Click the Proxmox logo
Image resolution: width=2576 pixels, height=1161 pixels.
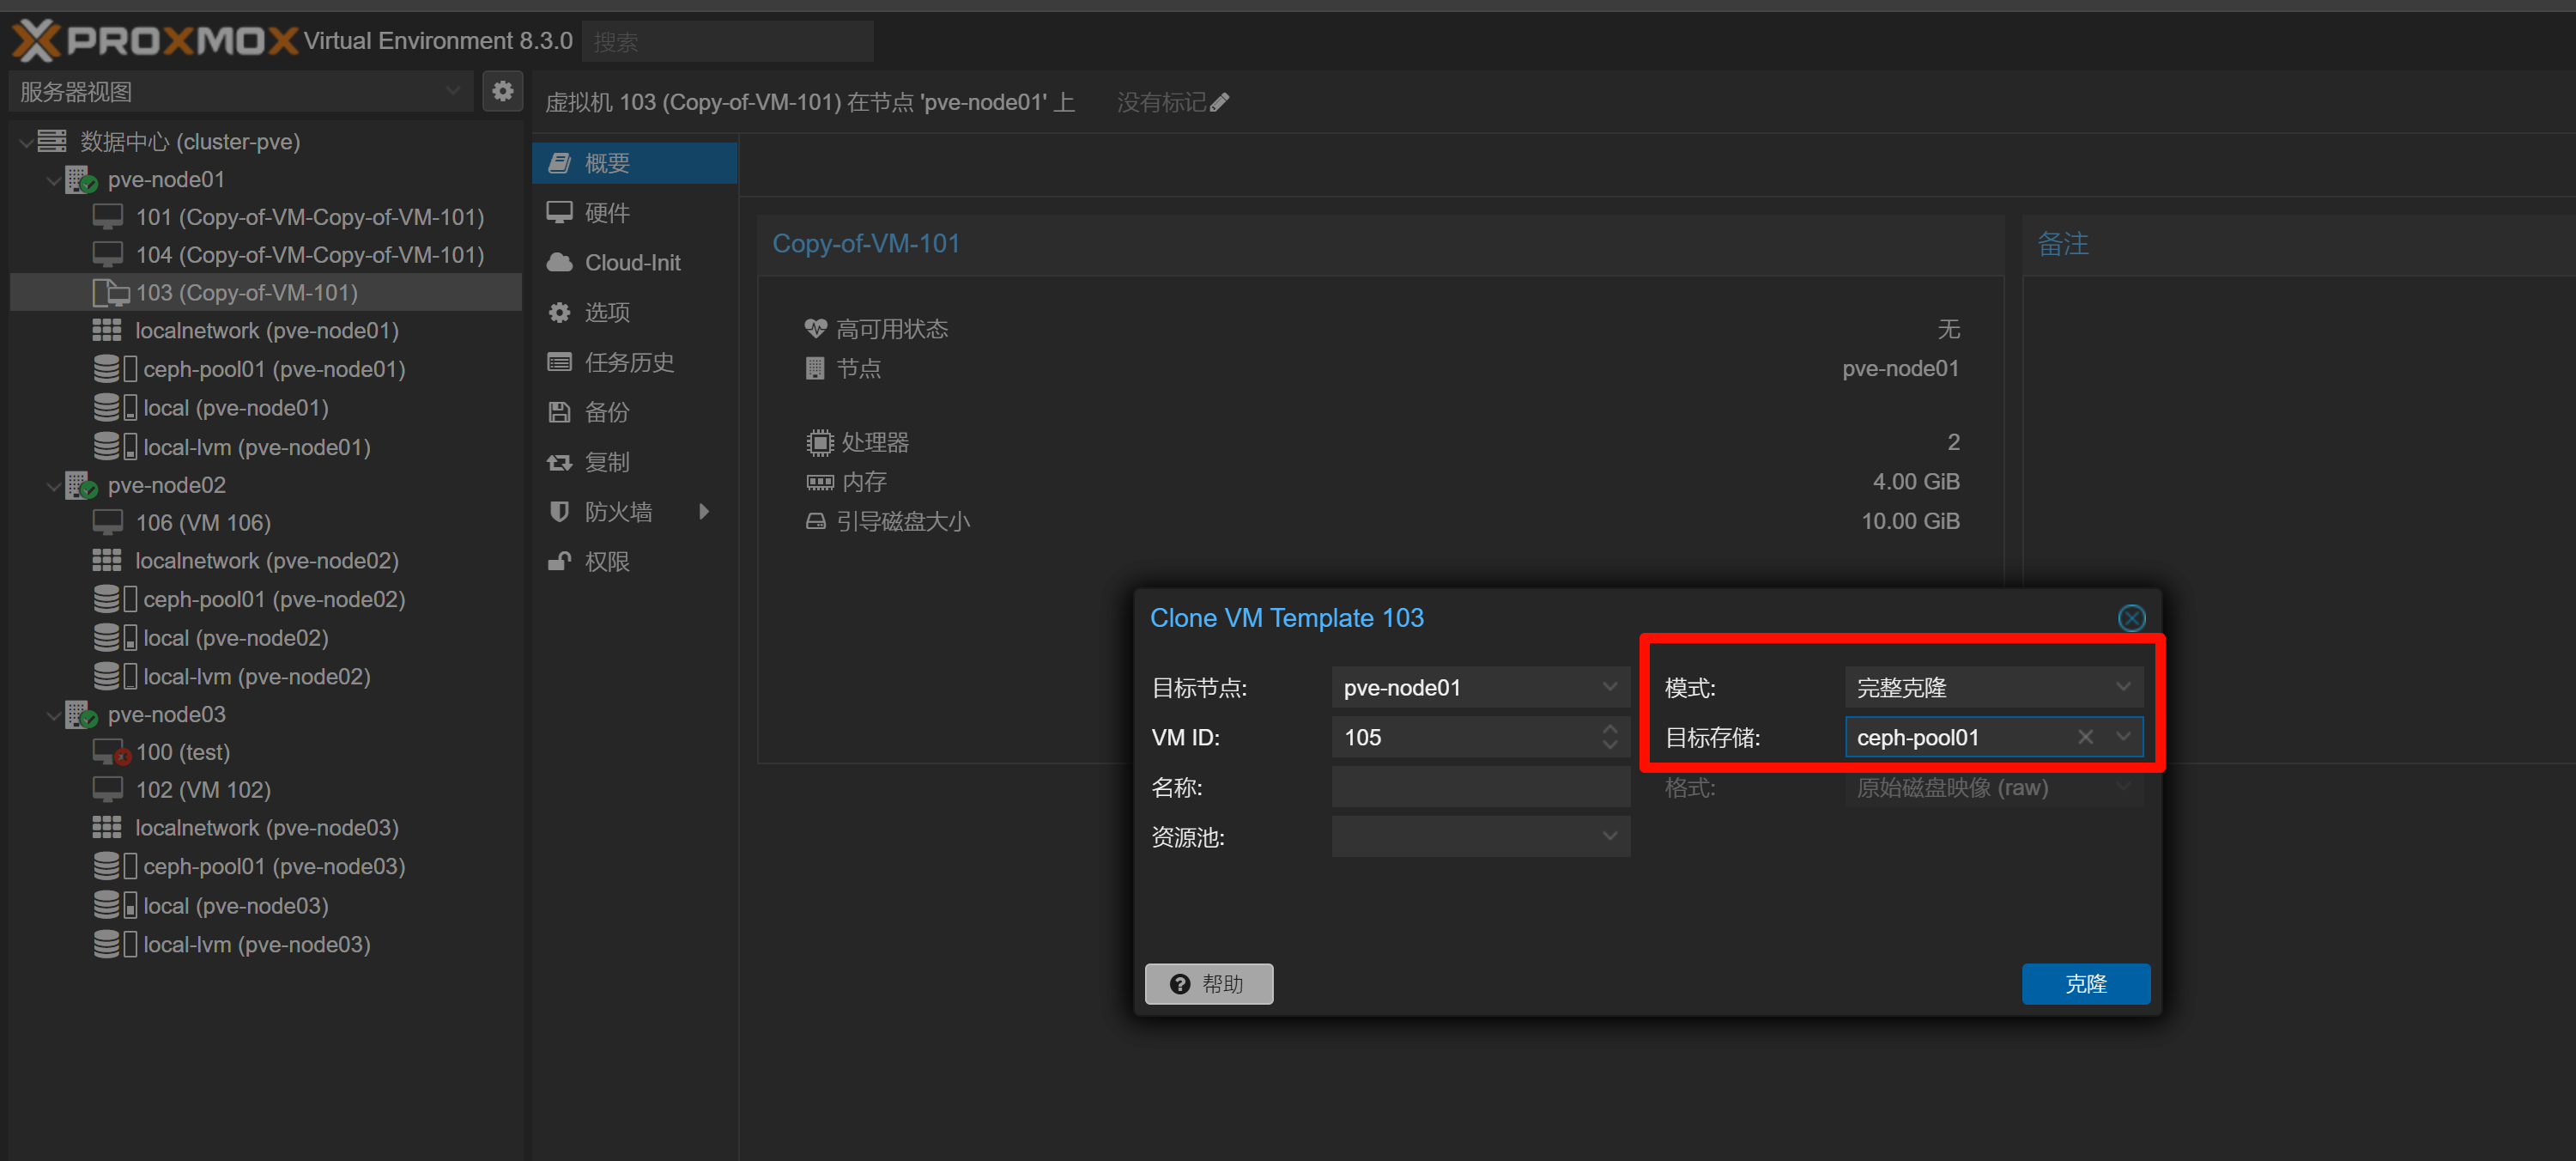[155, 41]
